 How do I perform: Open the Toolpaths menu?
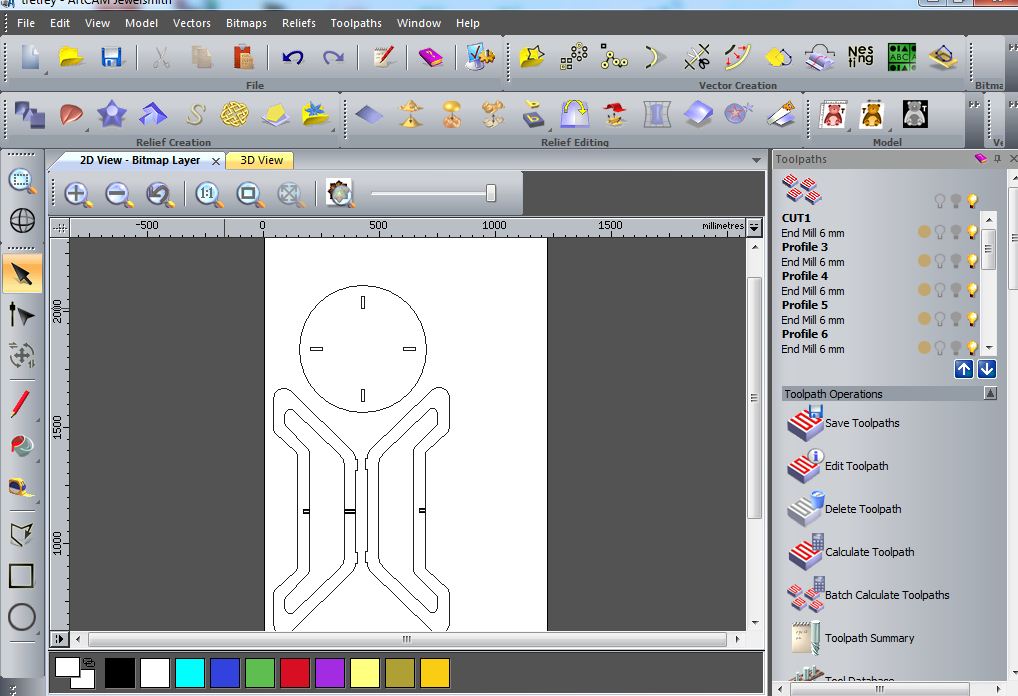[x=355, y=23]
